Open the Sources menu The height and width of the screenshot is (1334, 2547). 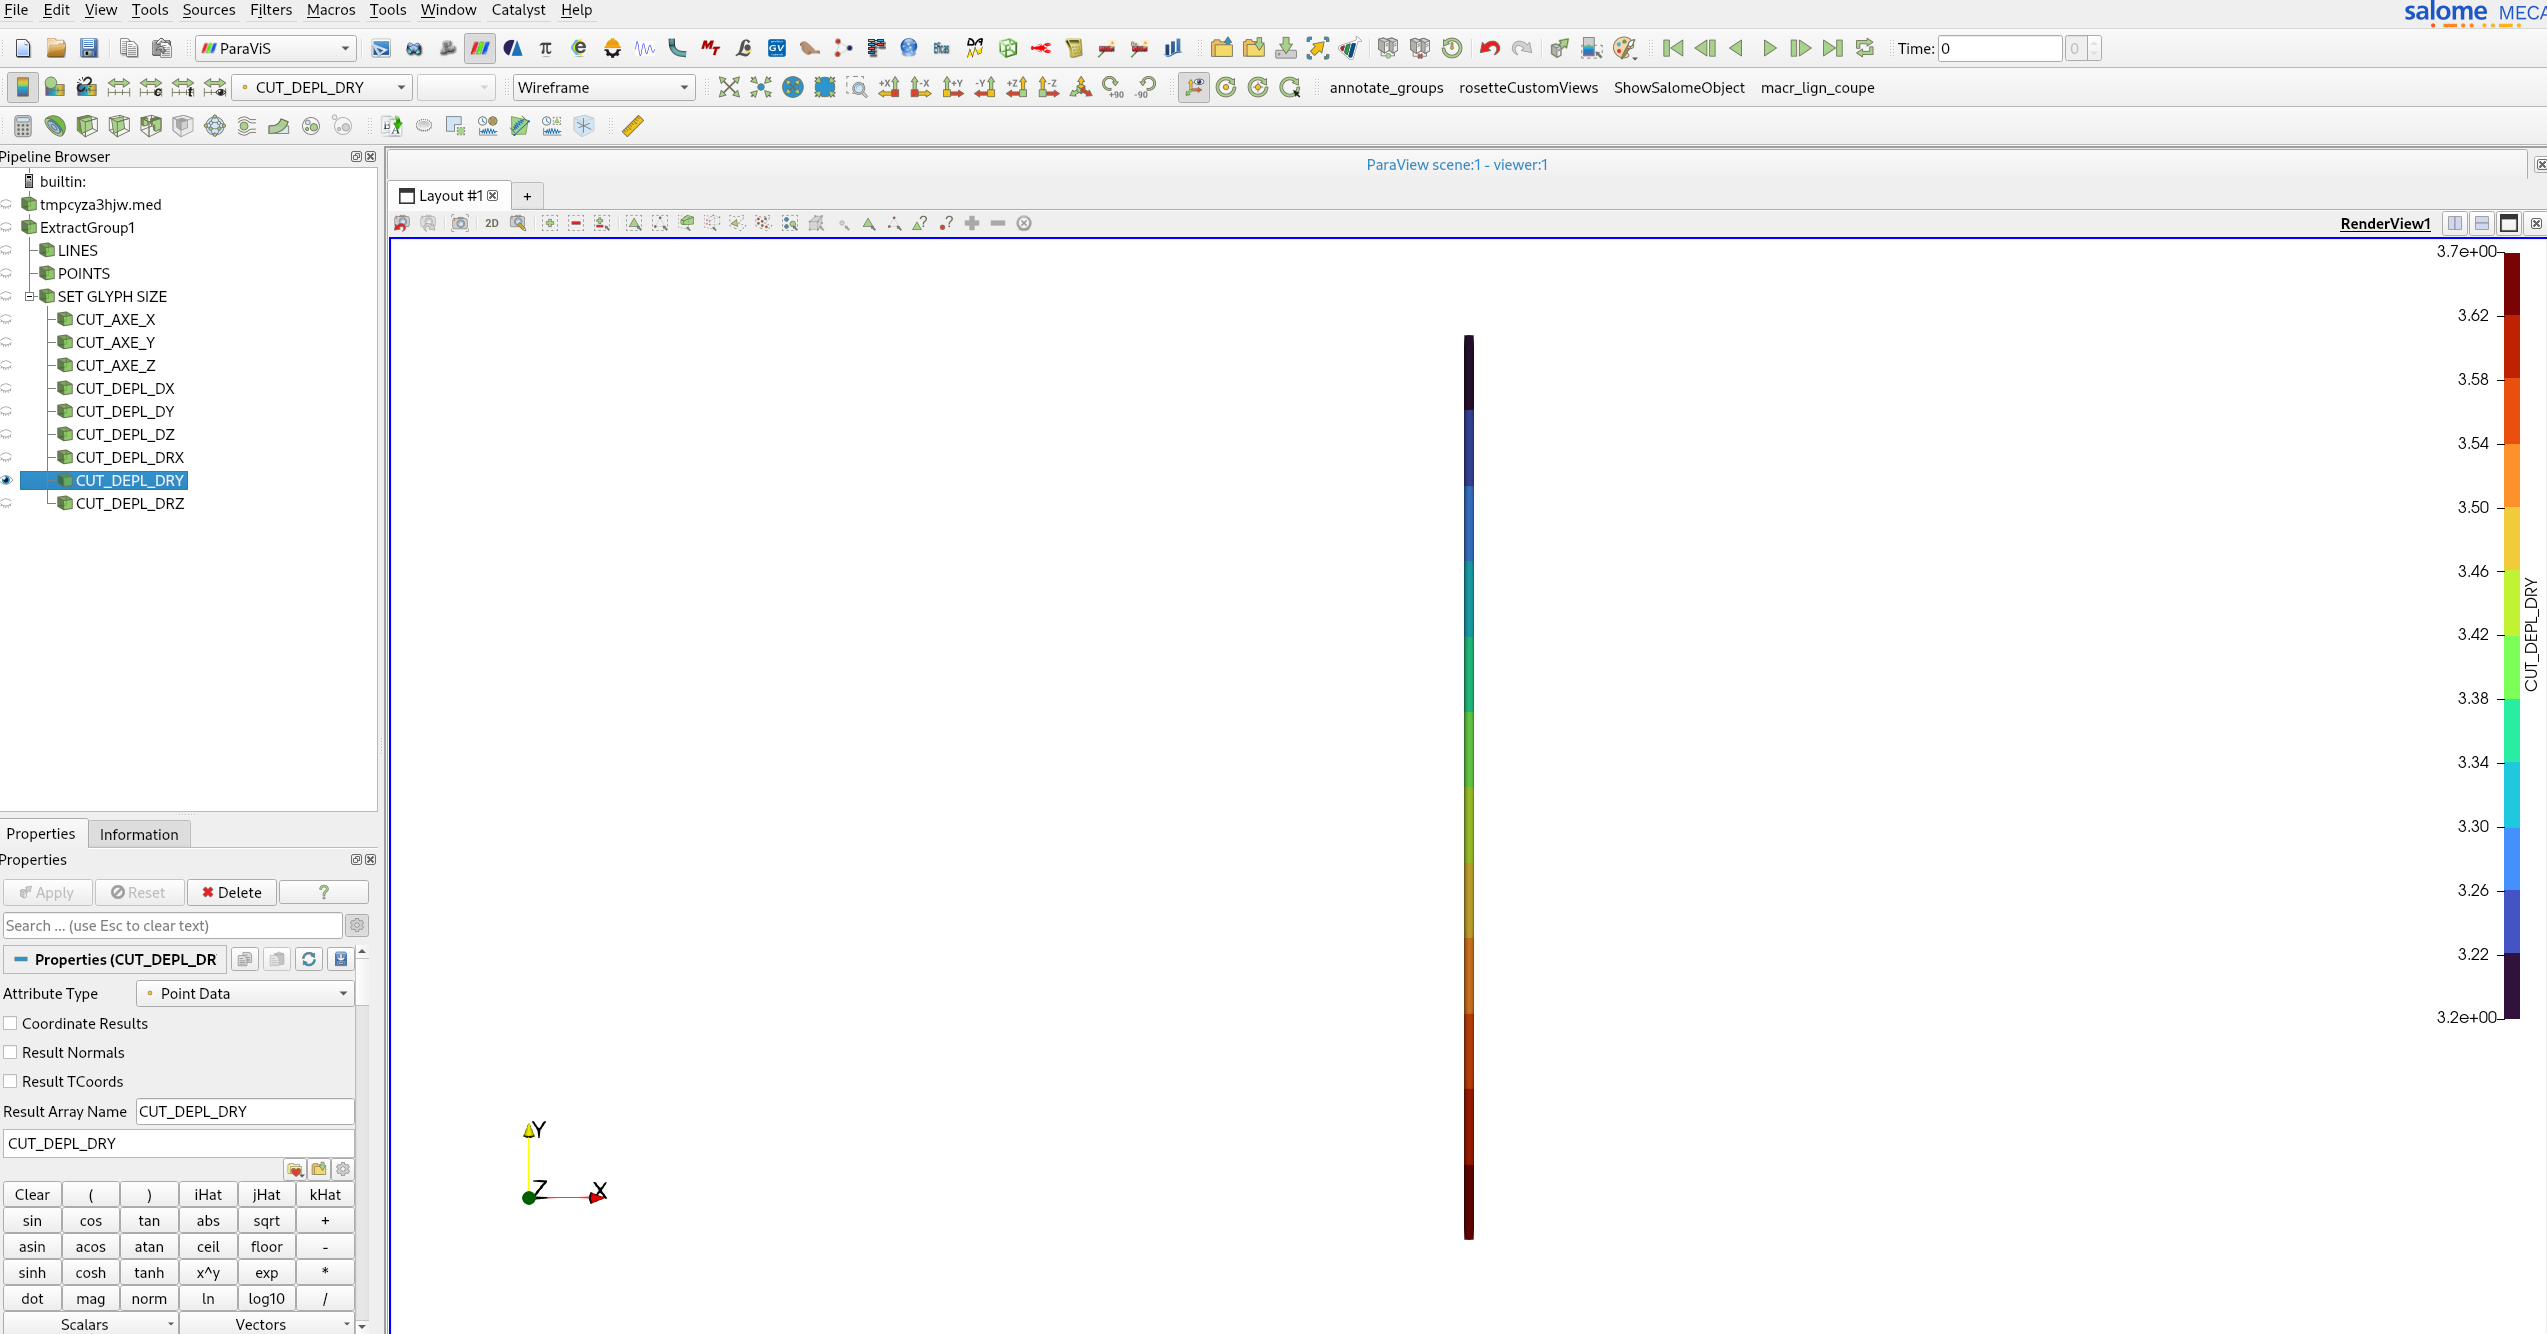click(x=209, y=10)
